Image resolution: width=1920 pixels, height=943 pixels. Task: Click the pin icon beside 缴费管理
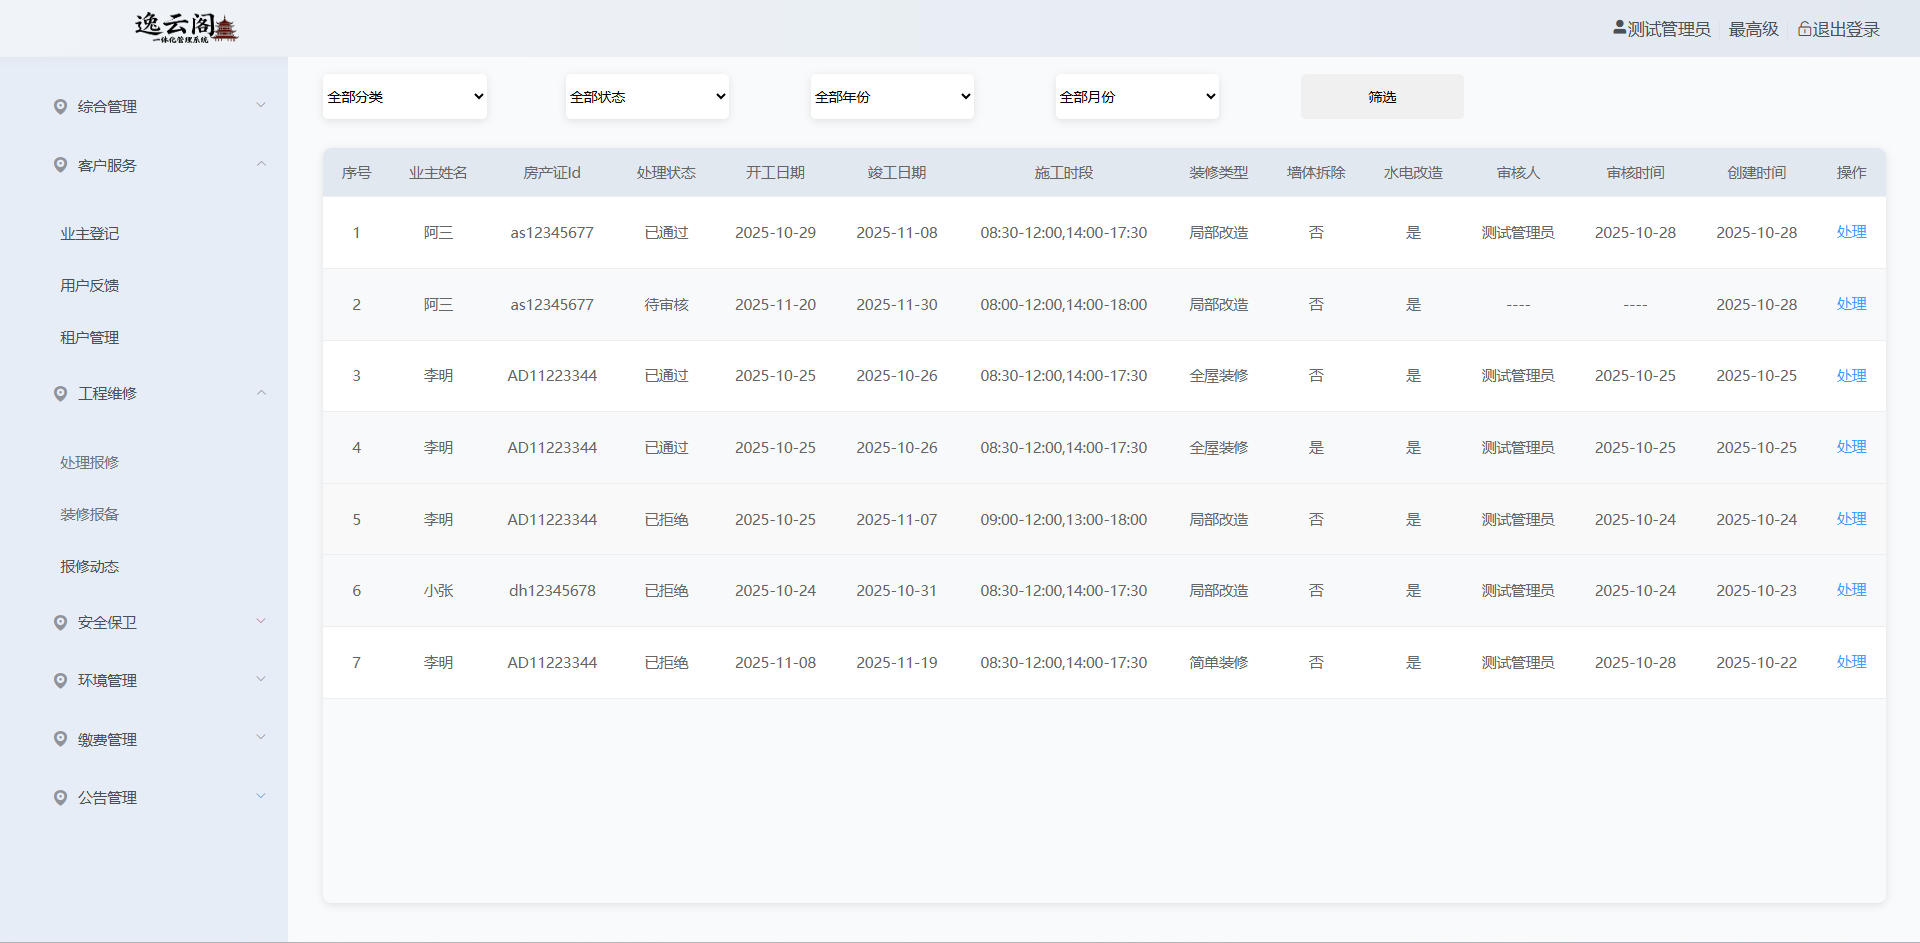pos(60,739)
